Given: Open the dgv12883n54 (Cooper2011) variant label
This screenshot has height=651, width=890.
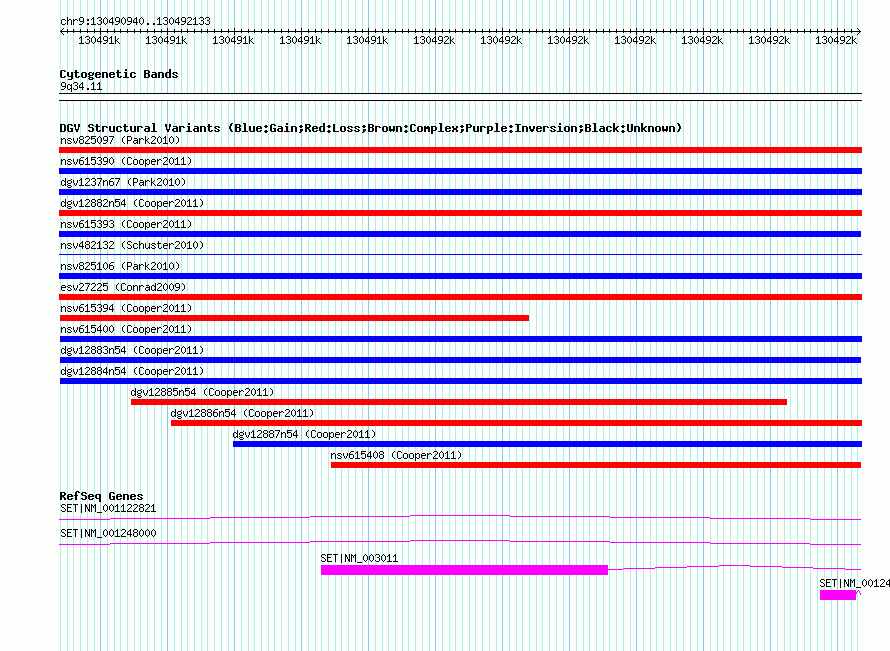Looking at the screenshot, I should (132, 350).
